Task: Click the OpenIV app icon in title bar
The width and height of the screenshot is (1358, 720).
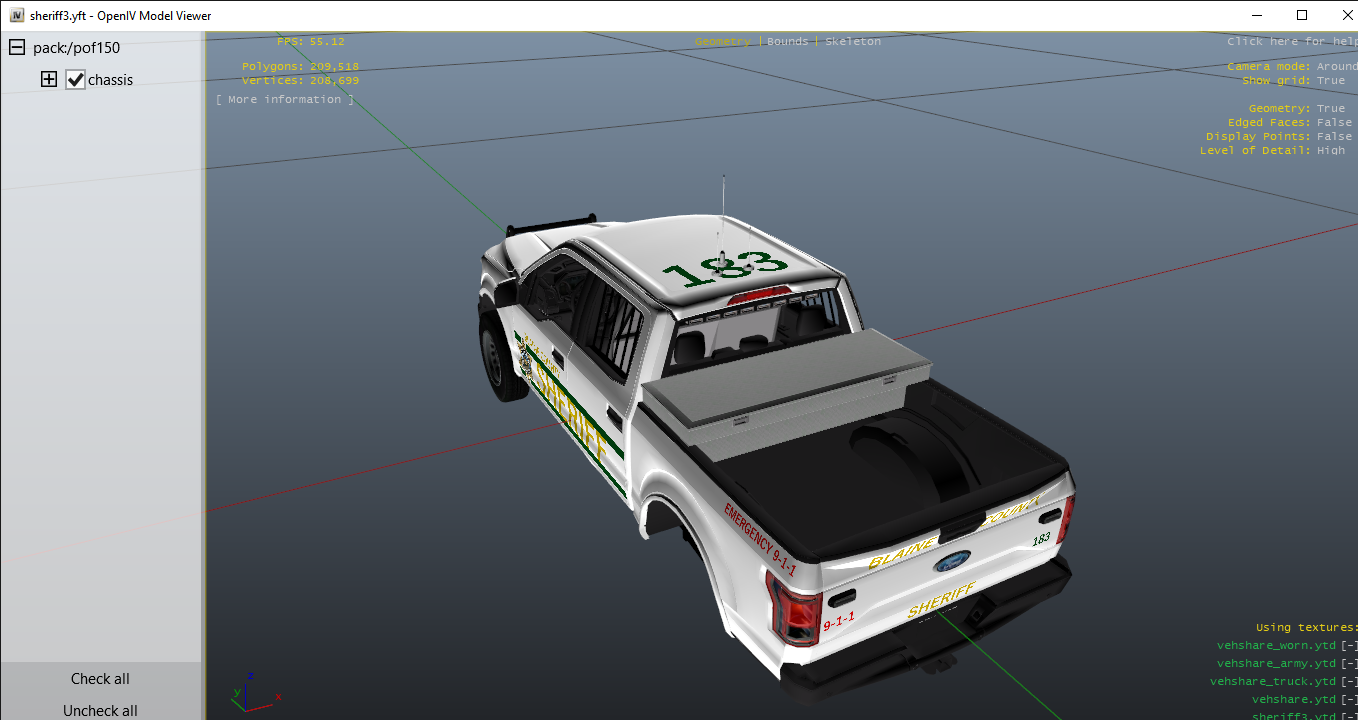Action: pos(16,16)
